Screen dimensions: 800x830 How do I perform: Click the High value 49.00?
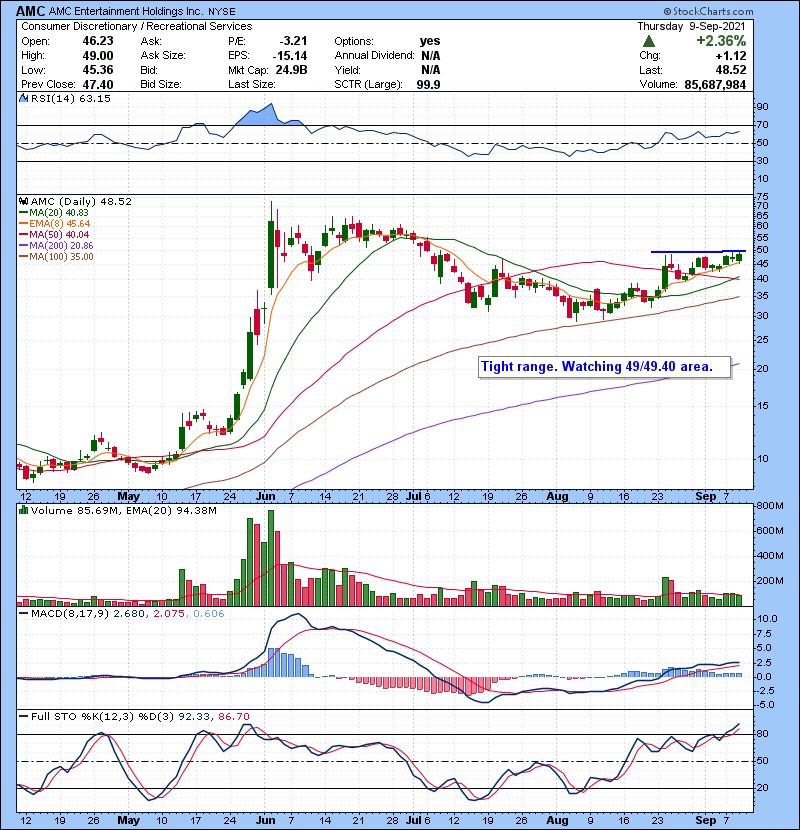click(x=98, y=56)
